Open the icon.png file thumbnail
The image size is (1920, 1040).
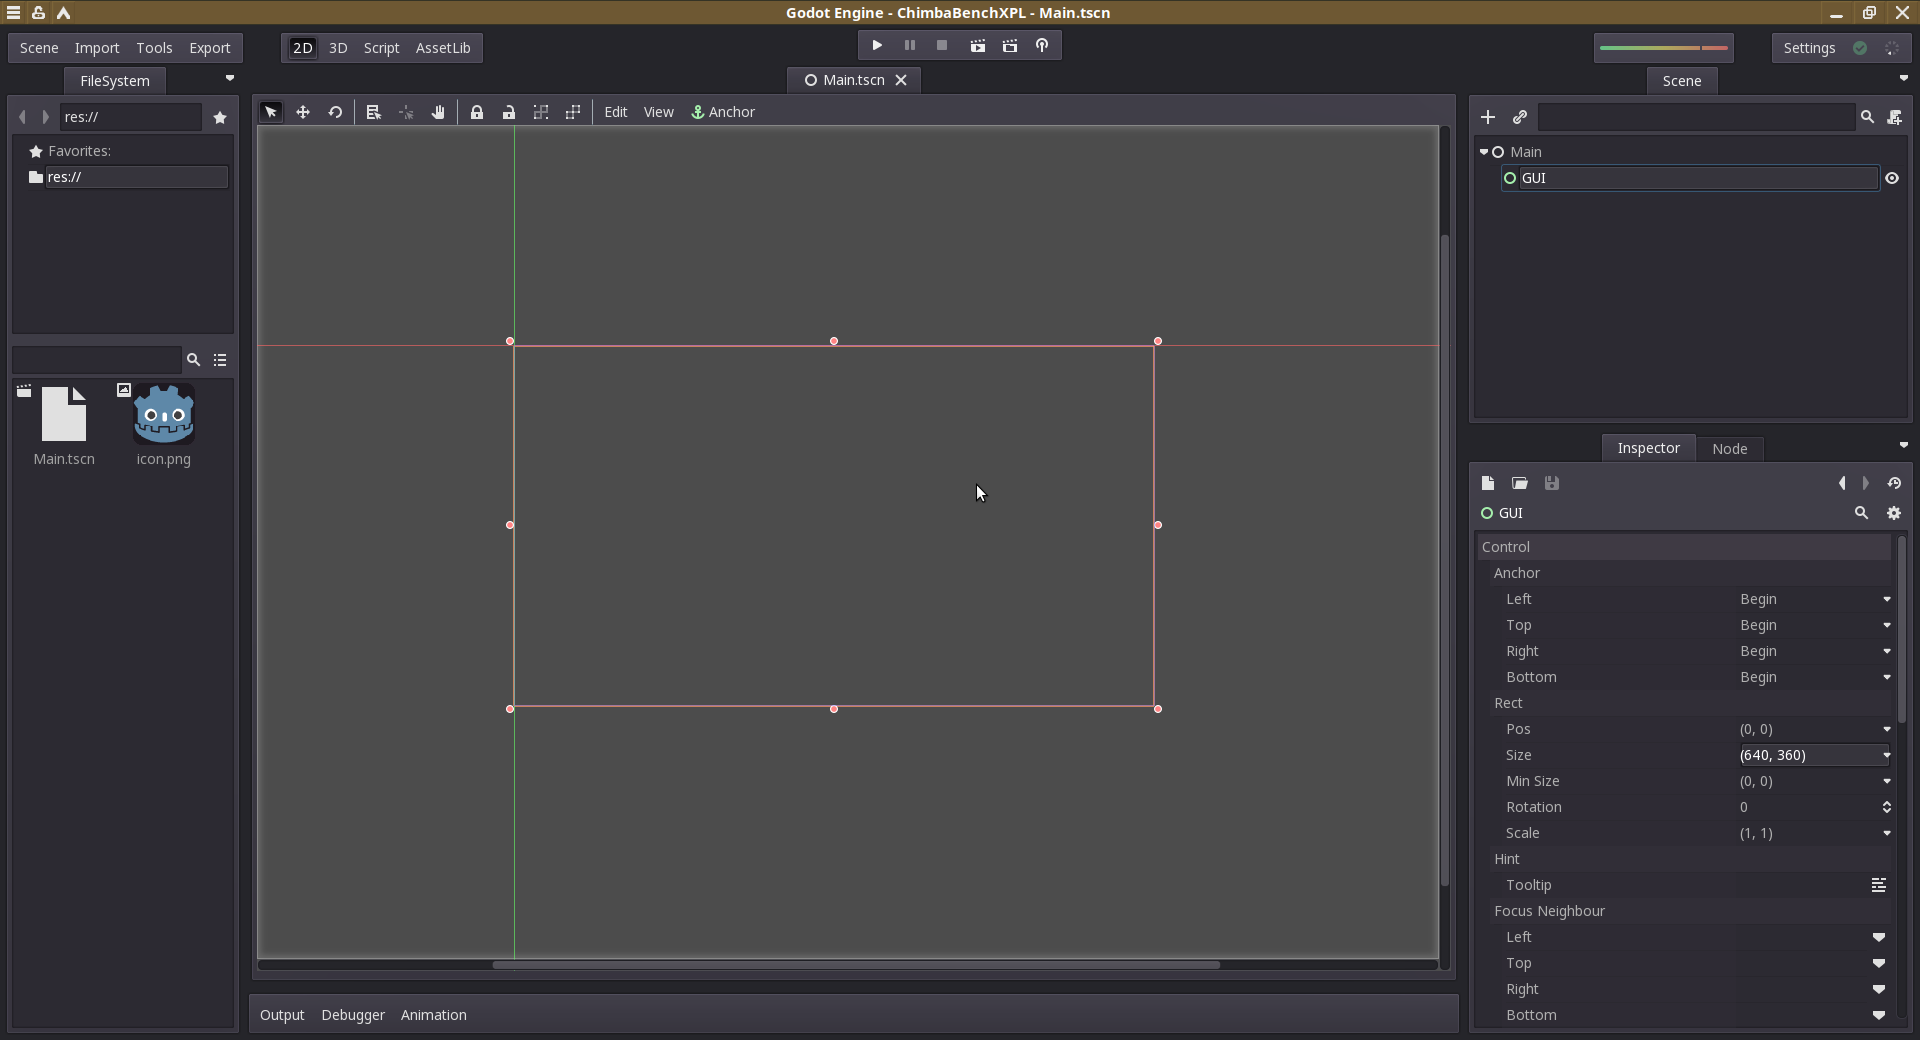pyautogui.click(x=164, y=415)
